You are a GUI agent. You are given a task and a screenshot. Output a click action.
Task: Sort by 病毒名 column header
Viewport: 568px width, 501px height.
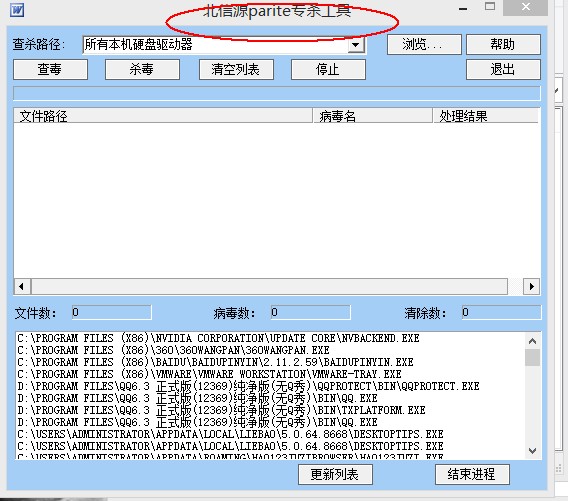click(x=373, y=116)
